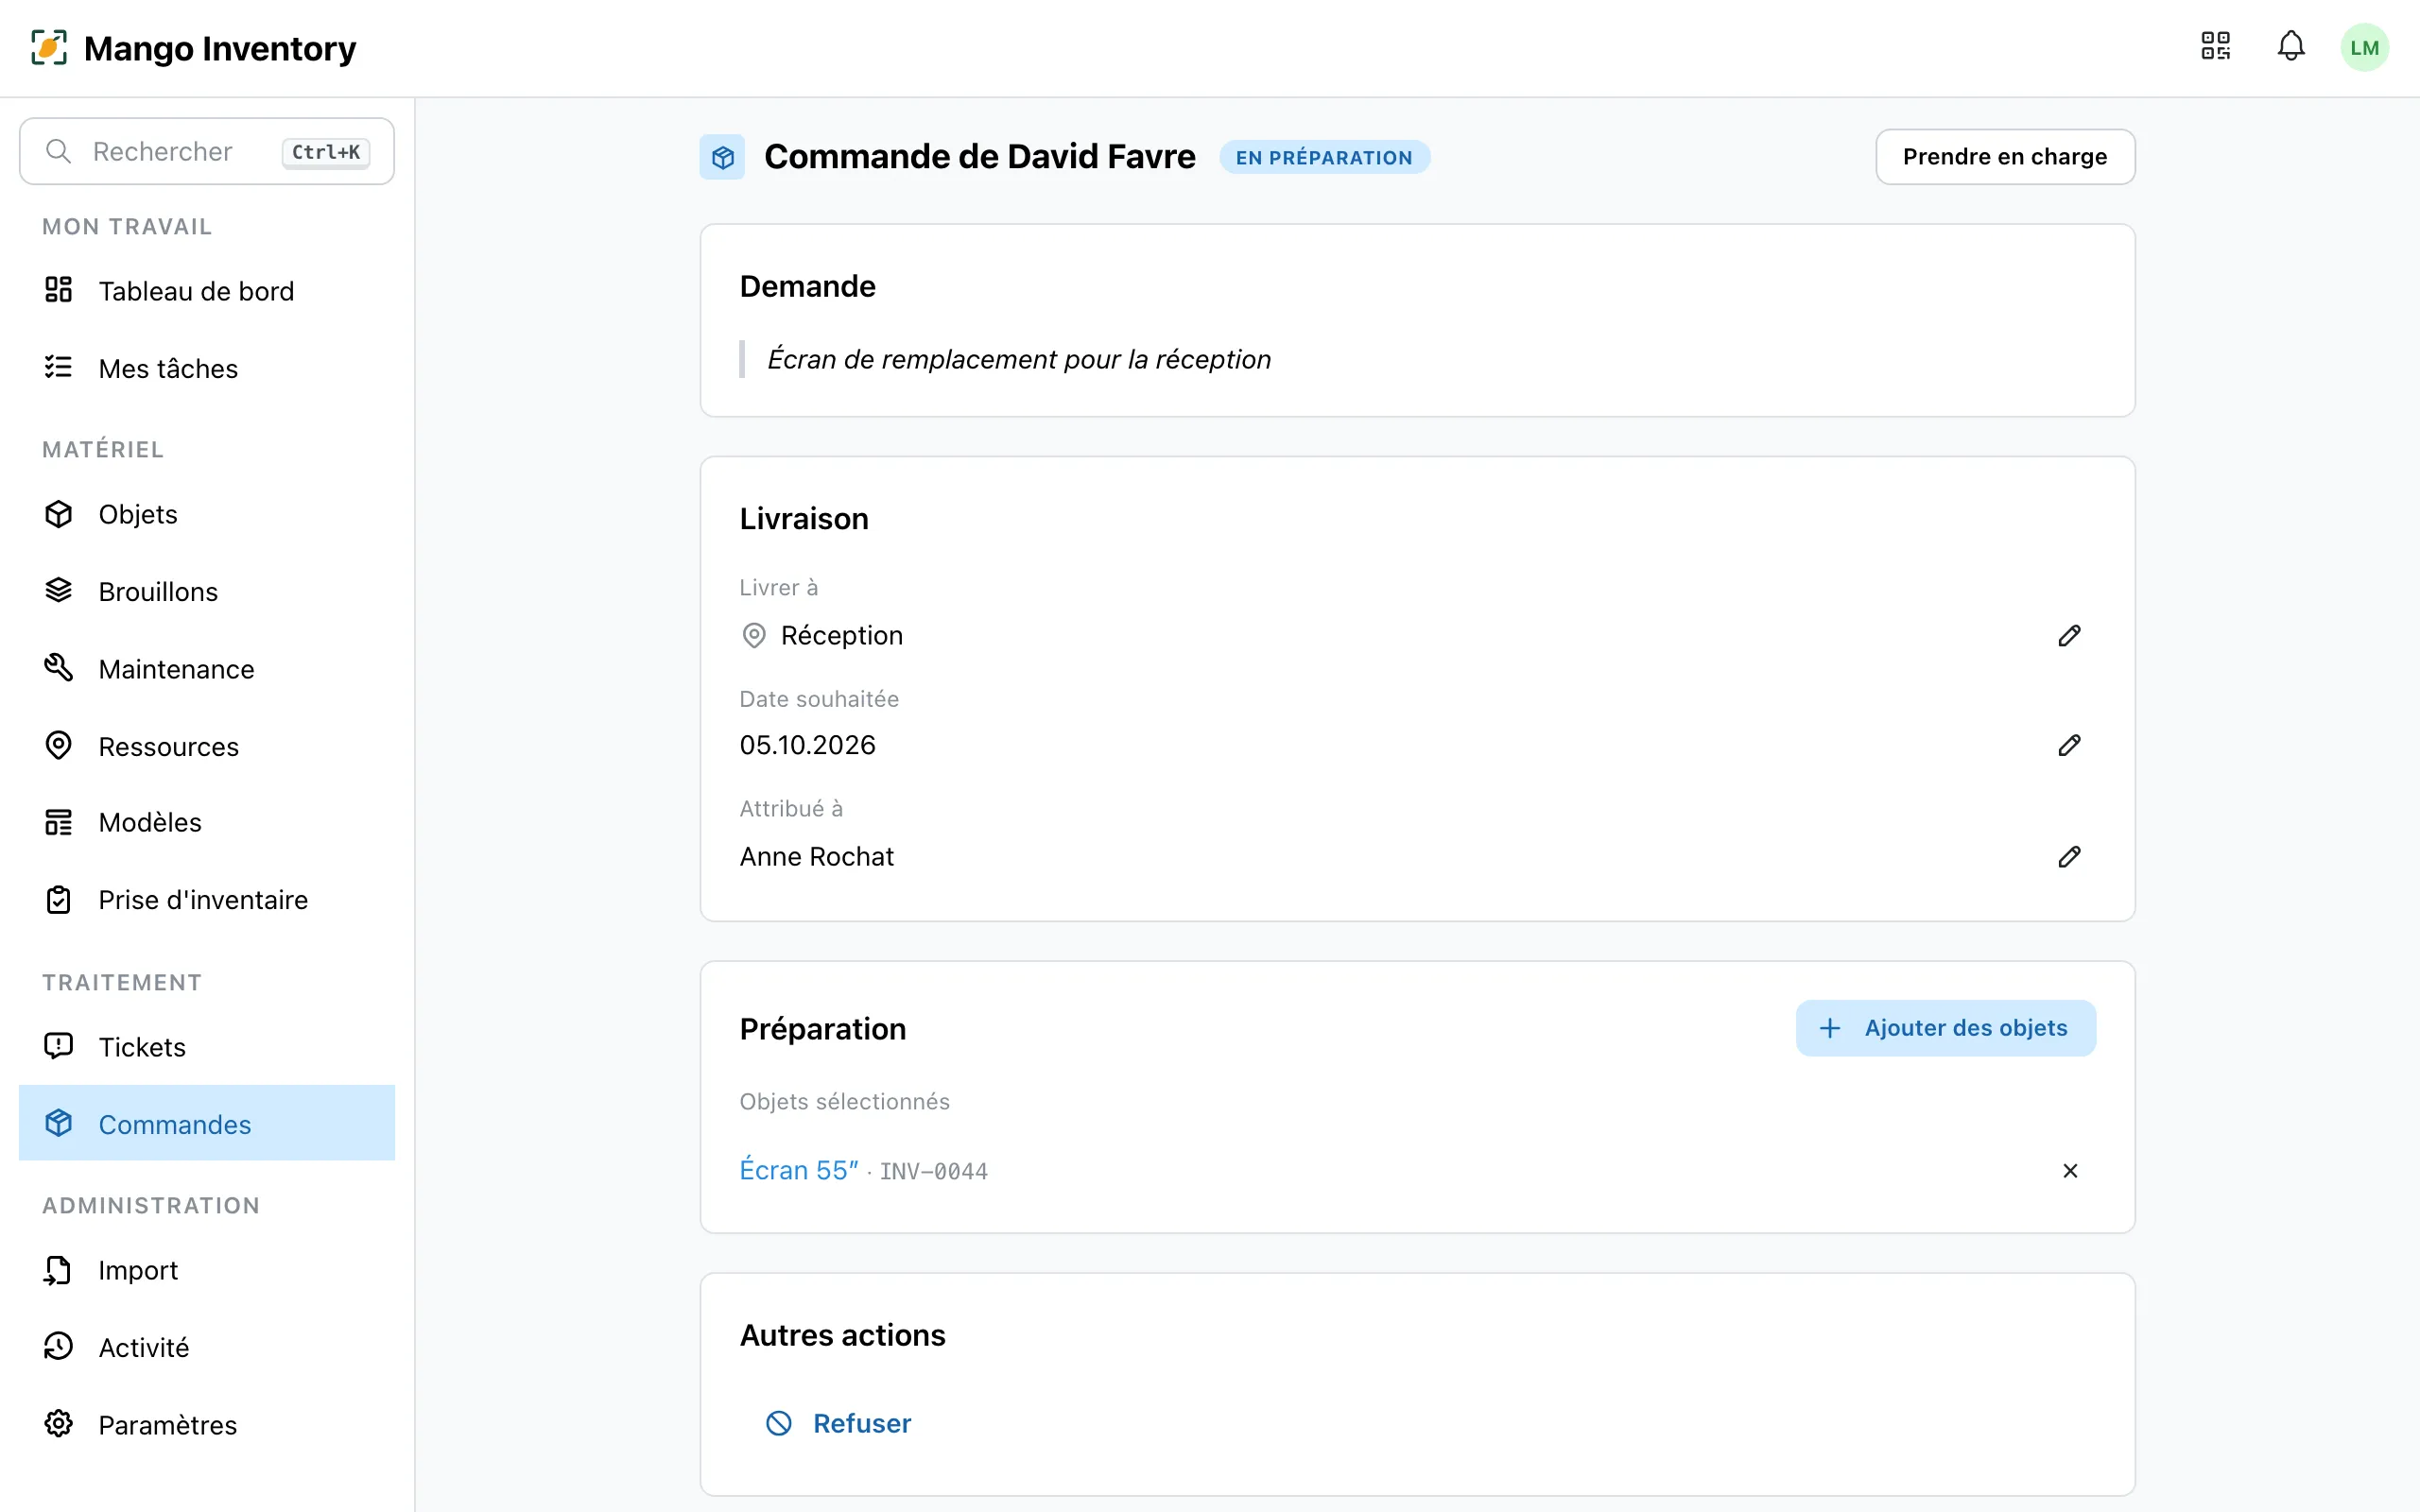Edit the Anne Rochat assignment pencil
Image resolution: width=2420 pixels, height=1512 pixels.
(2069, 857)
